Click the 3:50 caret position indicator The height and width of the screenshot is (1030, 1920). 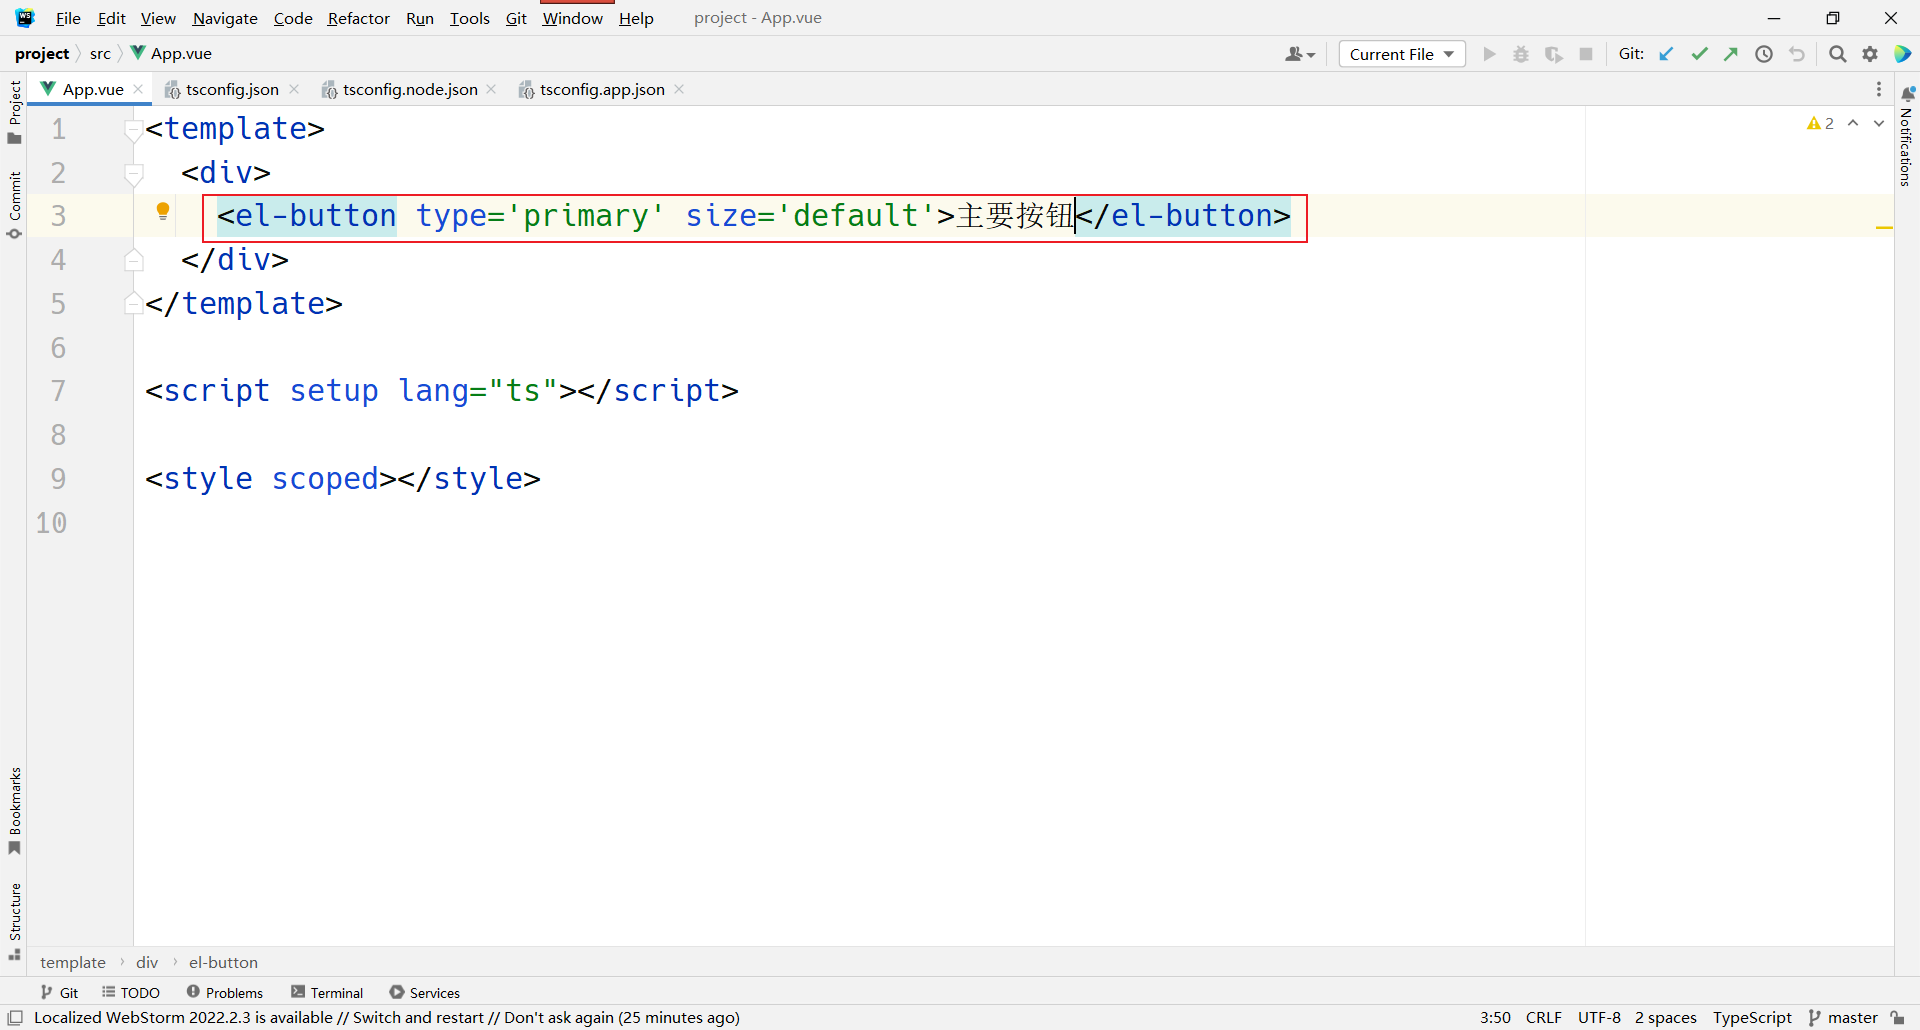(1495, 1018)
